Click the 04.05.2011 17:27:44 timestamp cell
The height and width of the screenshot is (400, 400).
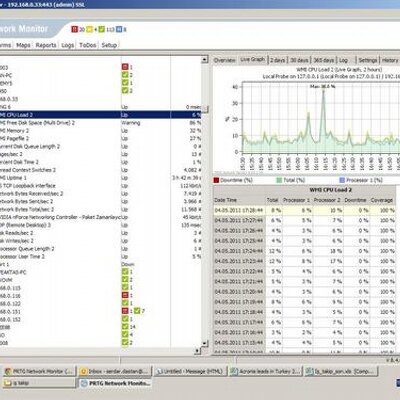(x=239, y=220)
